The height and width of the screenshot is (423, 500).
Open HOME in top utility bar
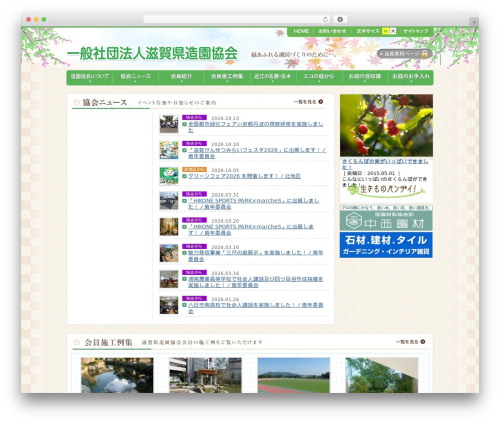[301, 31]
